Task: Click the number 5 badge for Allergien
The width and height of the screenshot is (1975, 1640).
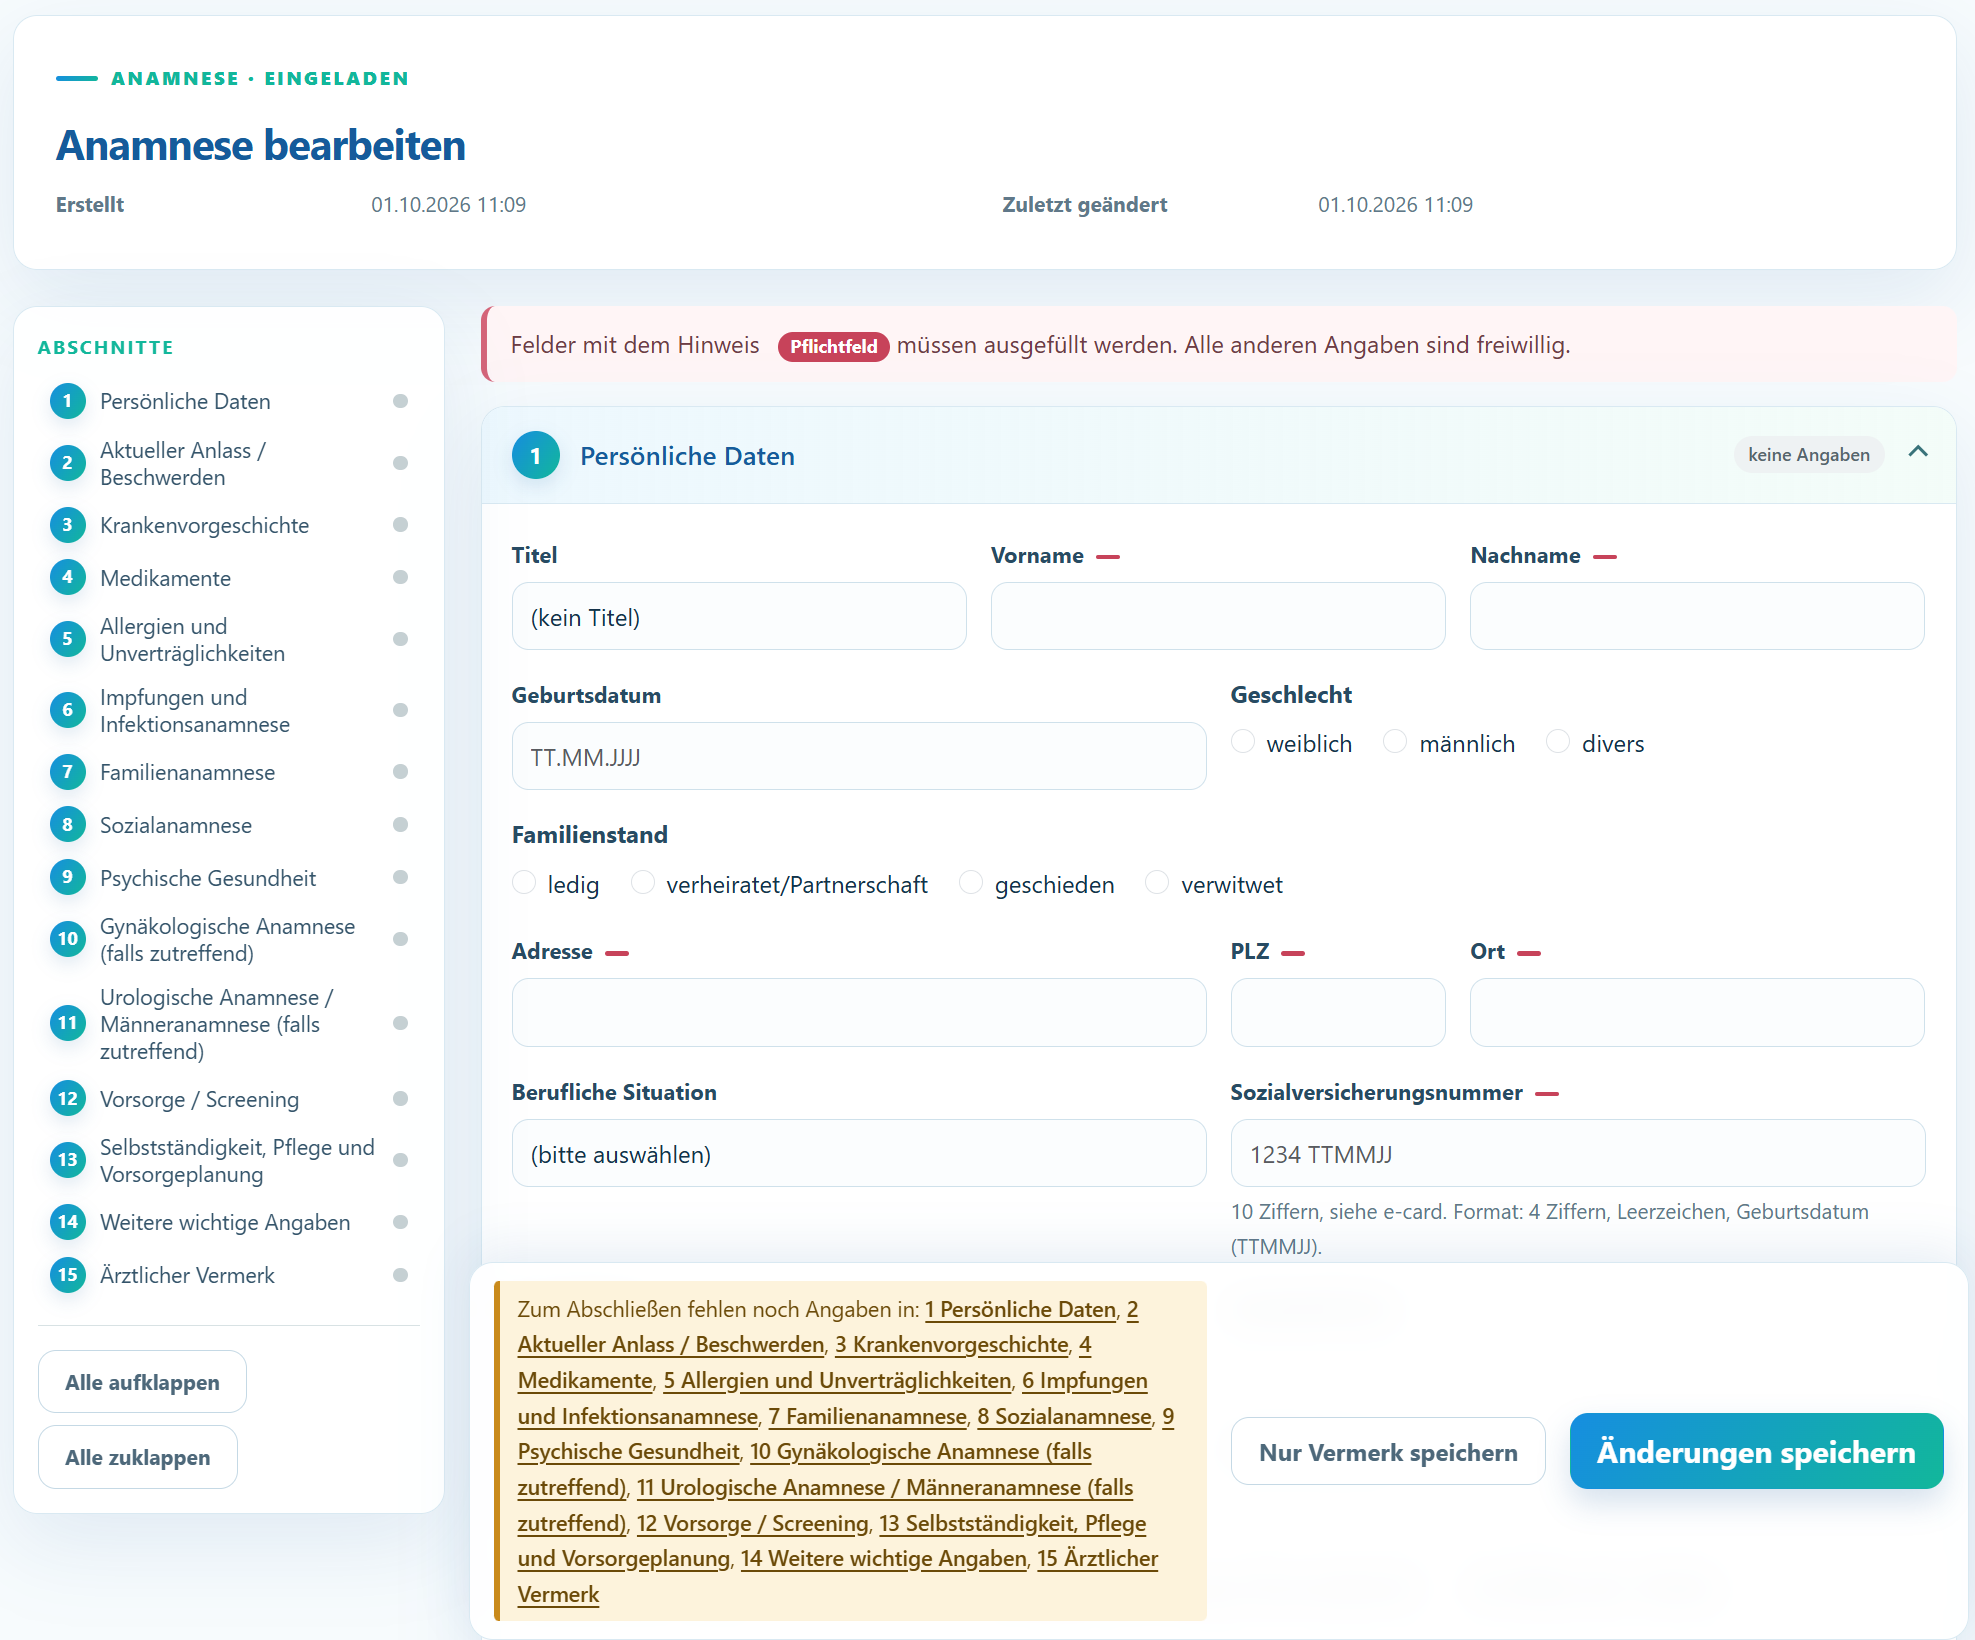Action: 68,639
